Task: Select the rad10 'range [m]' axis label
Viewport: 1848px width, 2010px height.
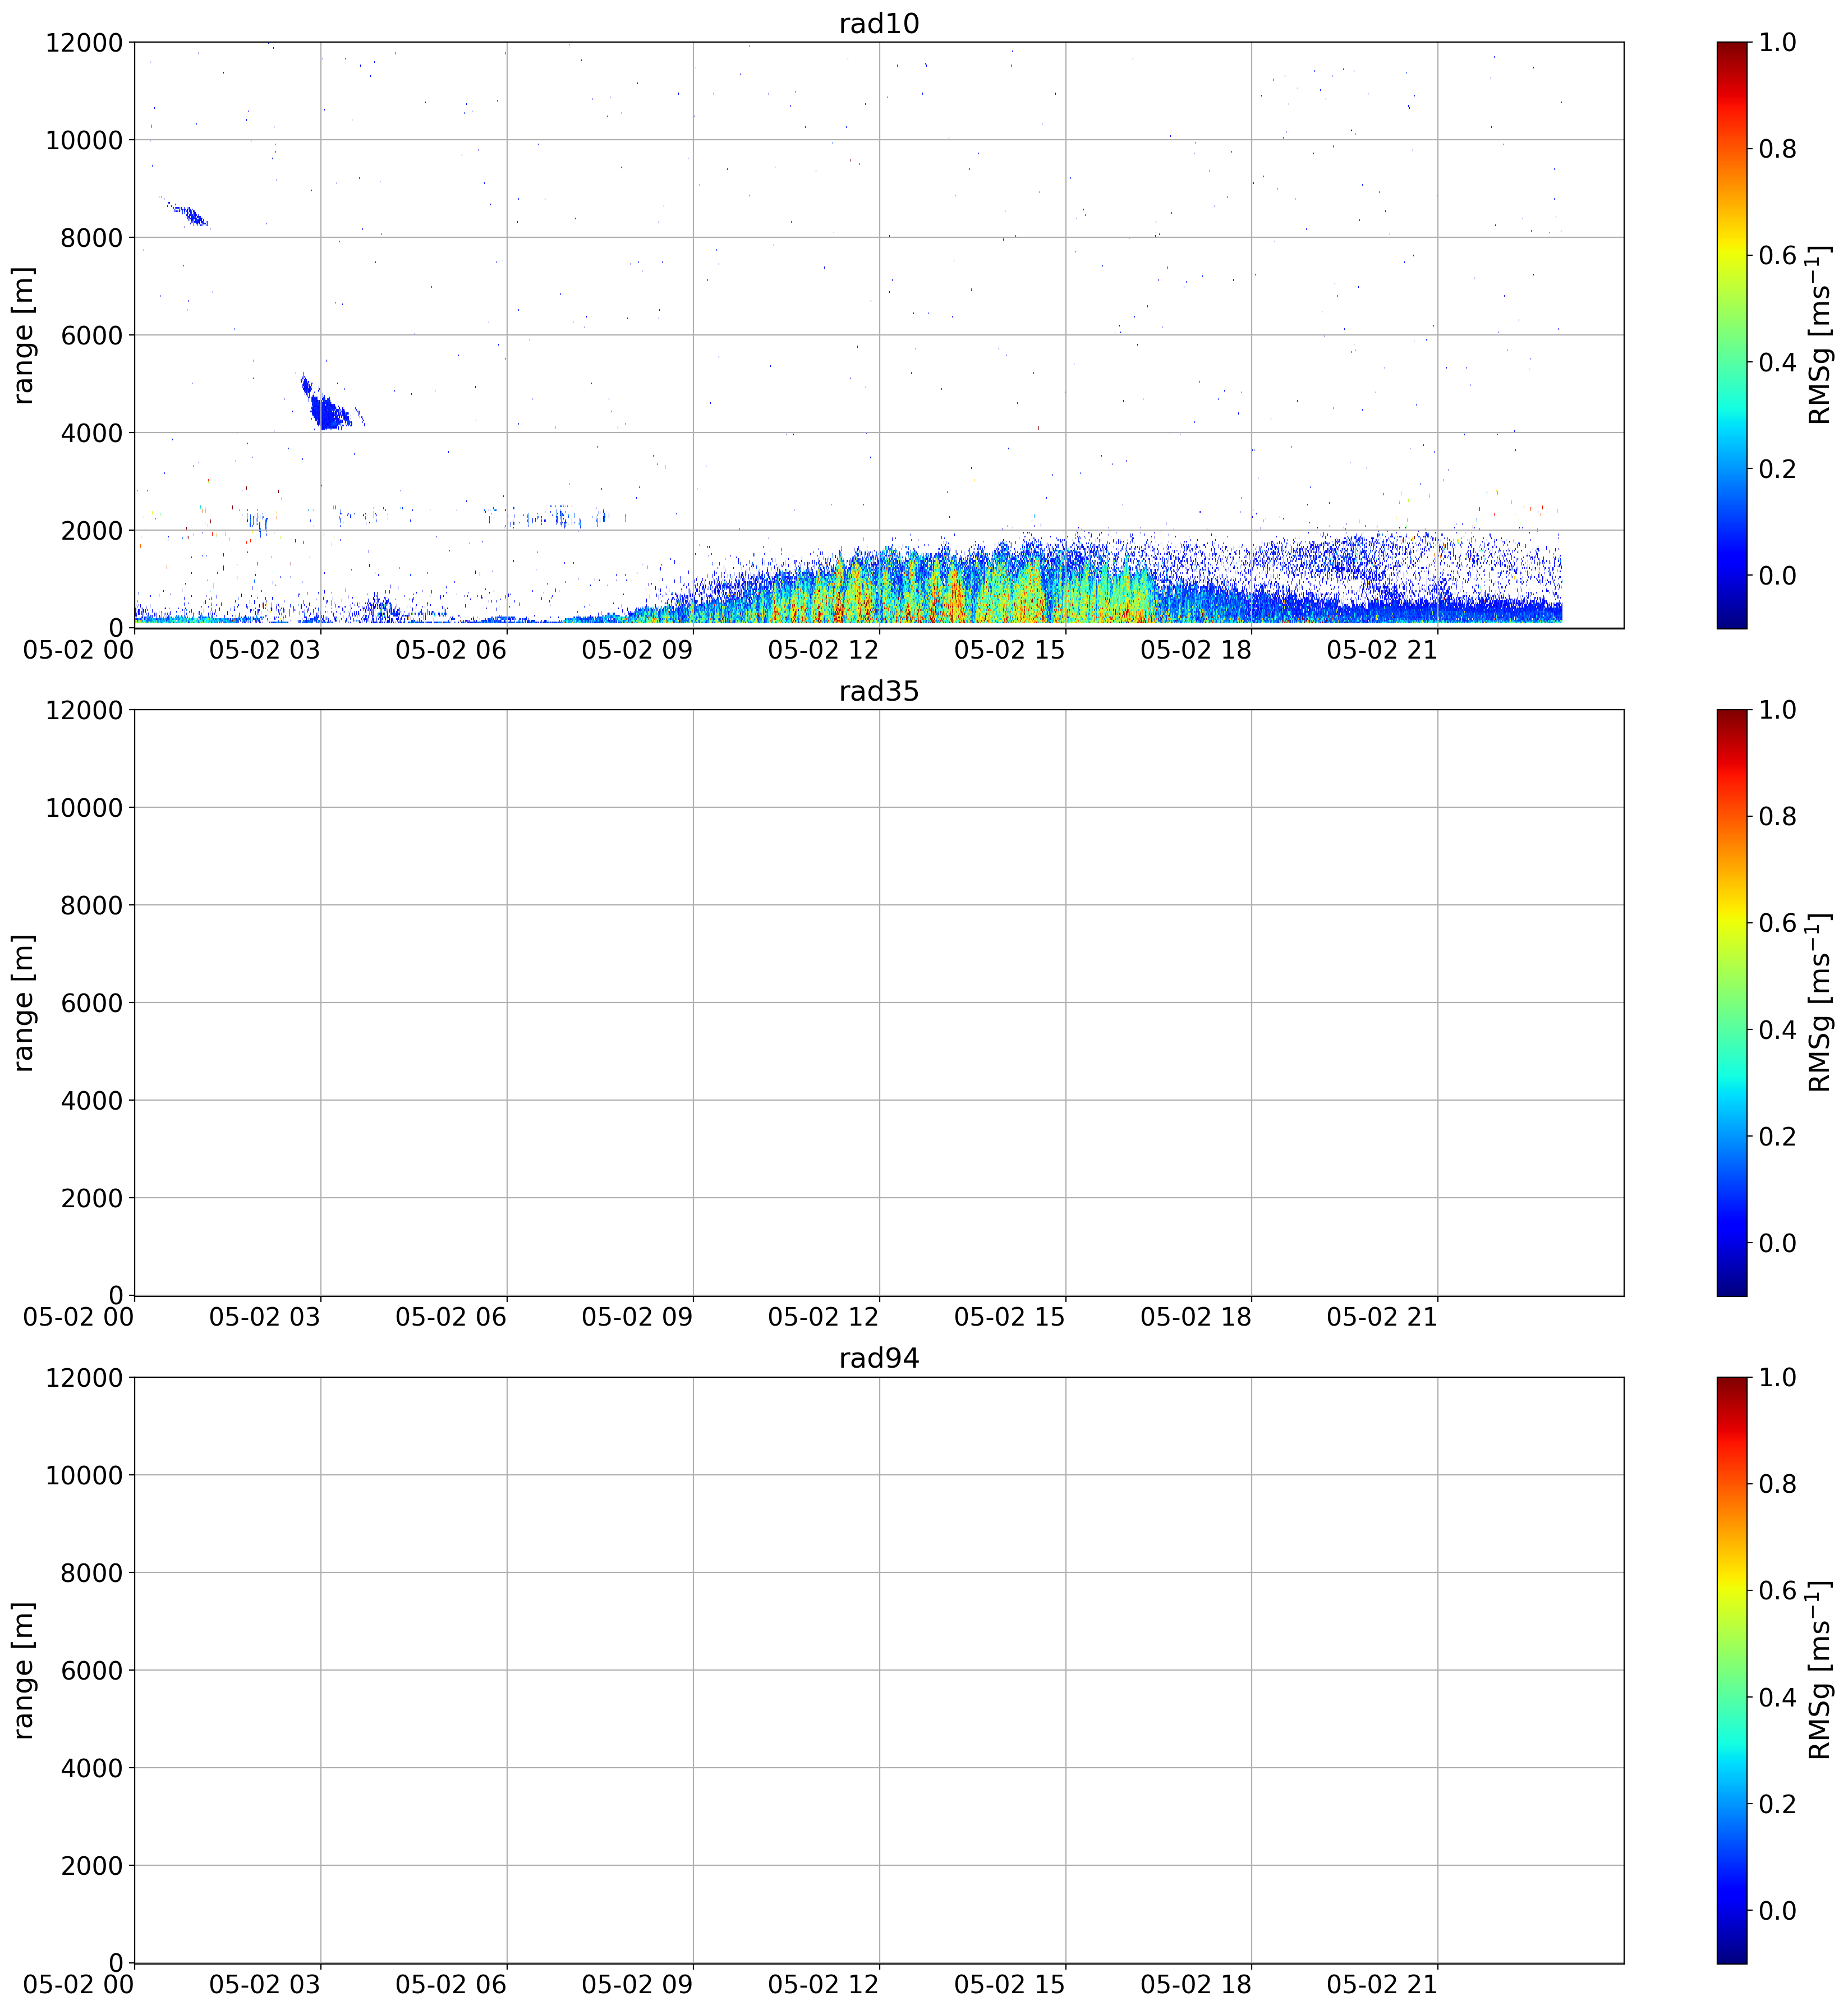Action: pyautogui.click(x=23, y=335)
